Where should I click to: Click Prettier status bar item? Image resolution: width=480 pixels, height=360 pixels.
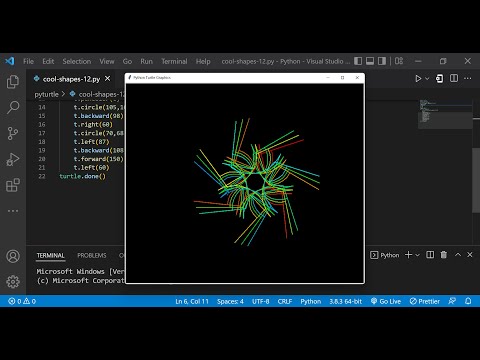(x=425, y=301)
